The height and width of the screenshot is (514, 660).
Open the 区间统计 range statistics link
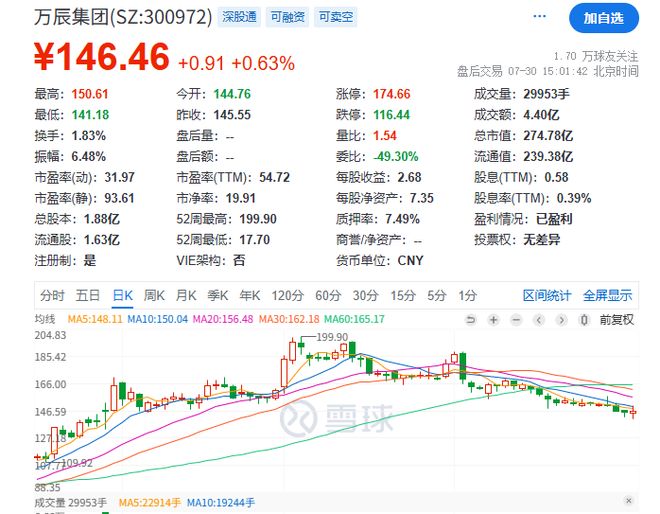[x=547, y=296]
